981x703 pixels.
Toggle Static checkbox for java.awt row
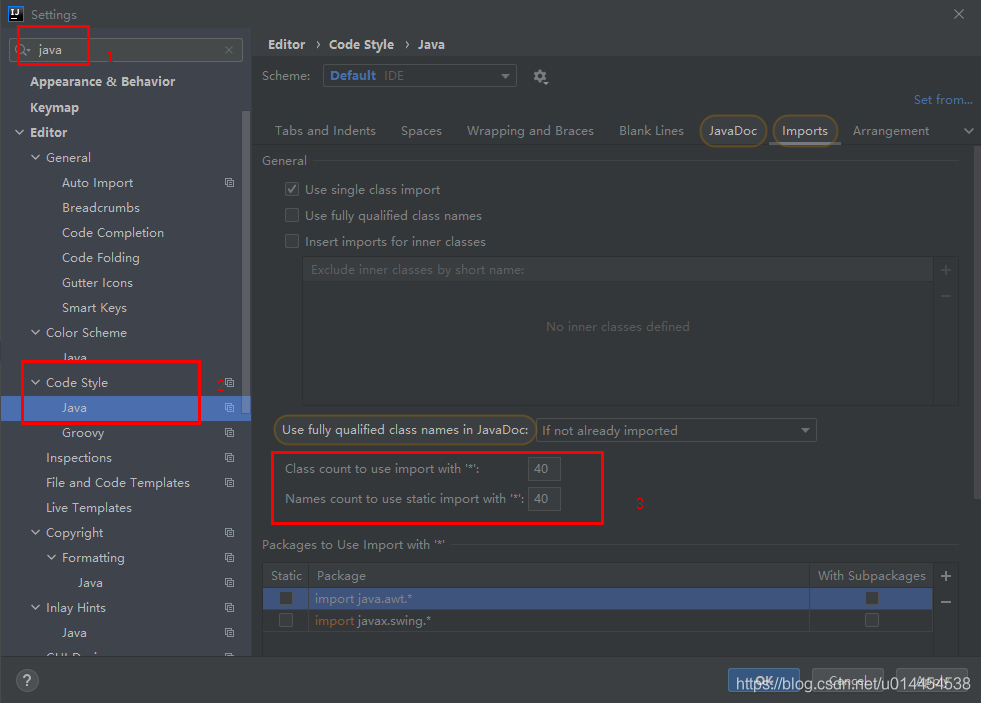[x=286, y=598]
